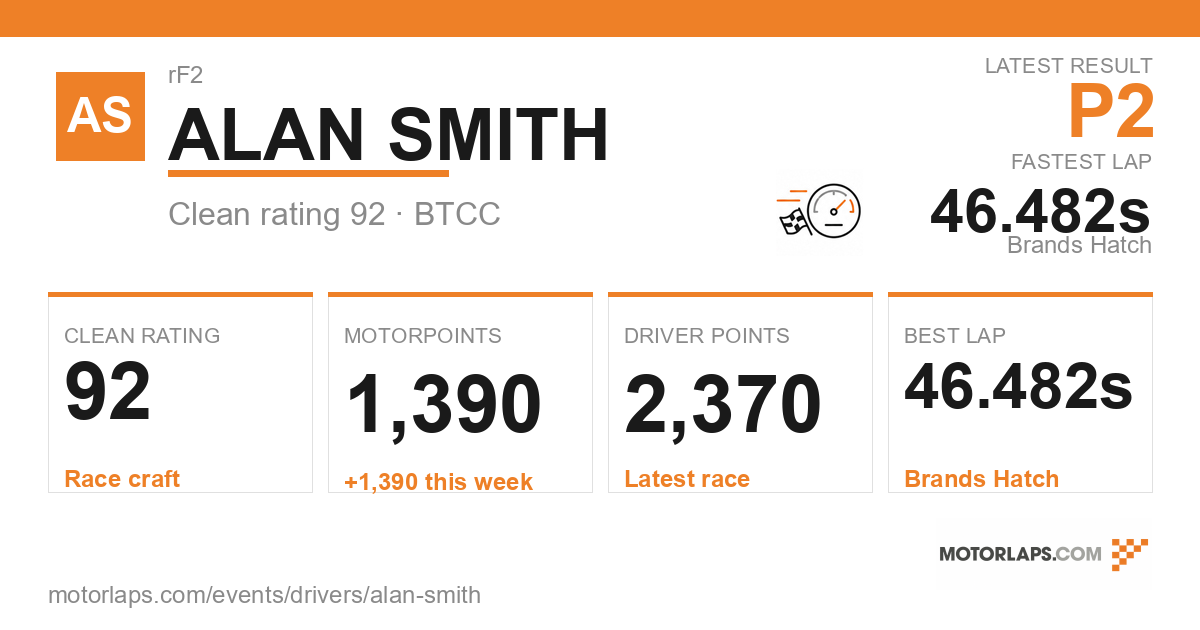Click the rF2 label above the name
This screenshot has height=630, width=1200.
tap(186, 75)
